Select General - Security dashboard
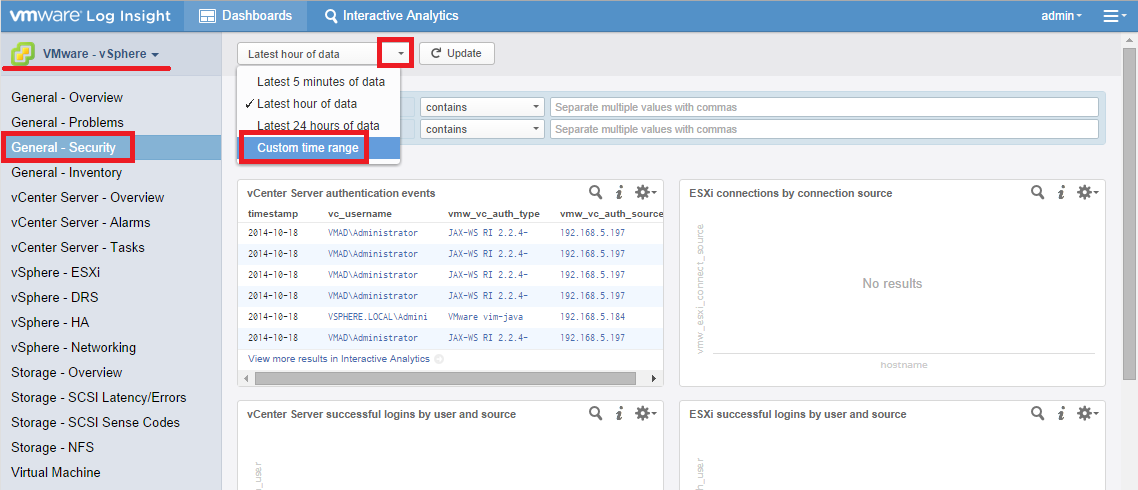 point(110,147)
